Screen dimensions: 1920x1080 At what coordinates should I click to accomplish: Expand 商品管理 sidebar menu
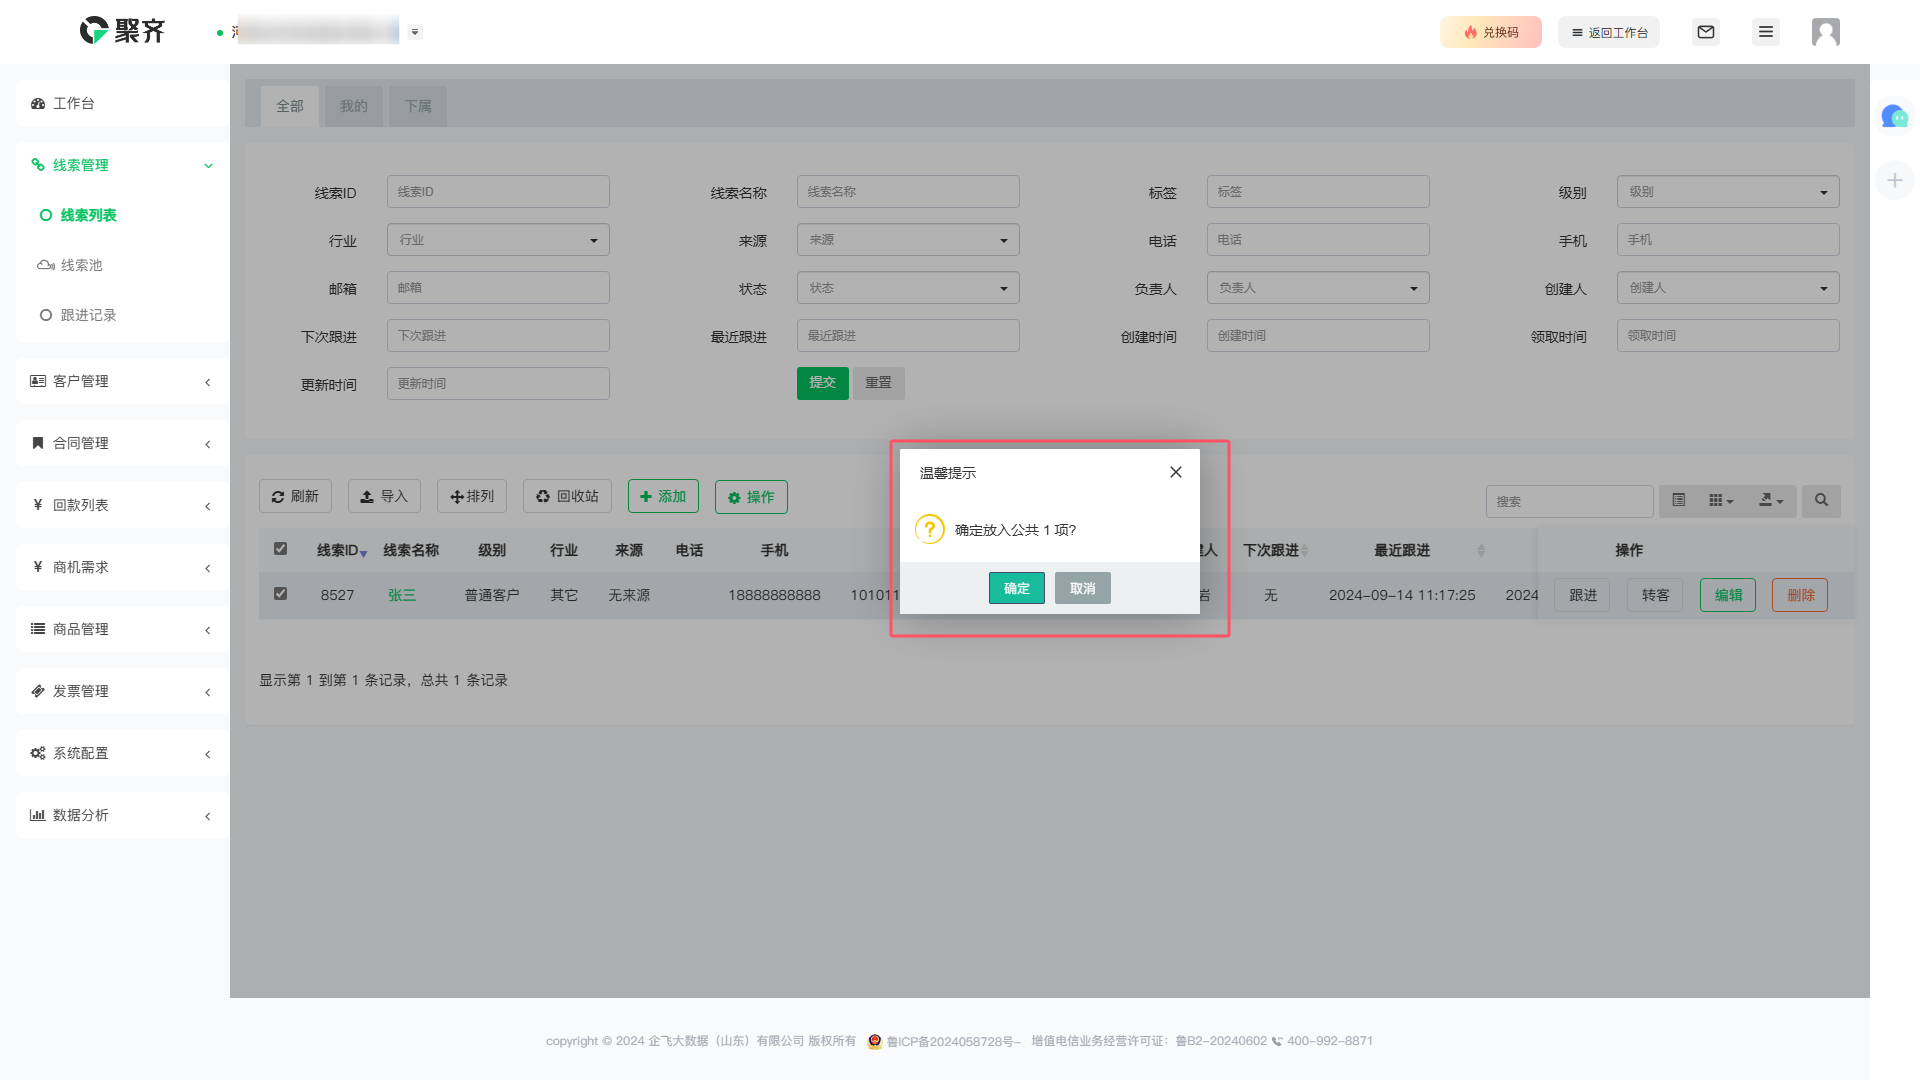tap(122, 629)
